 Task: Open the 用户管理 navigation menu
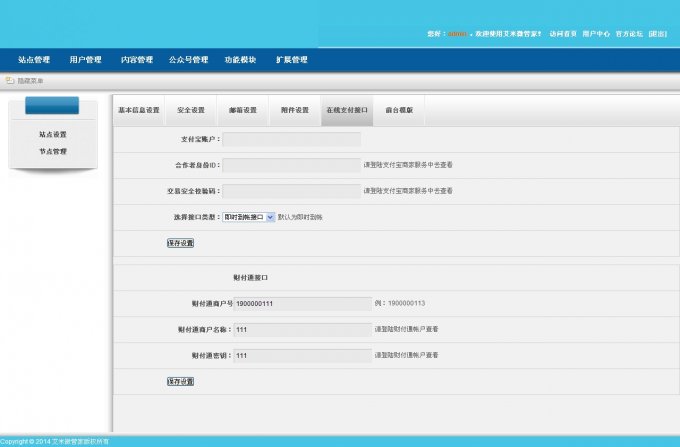pyautogui.click(x=85, y=60)
